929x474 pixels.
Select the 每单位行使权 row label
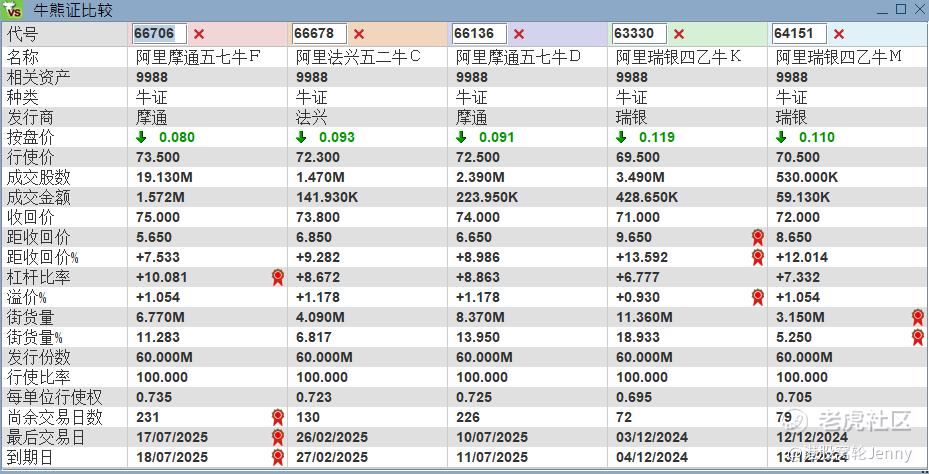pos(55,398)
